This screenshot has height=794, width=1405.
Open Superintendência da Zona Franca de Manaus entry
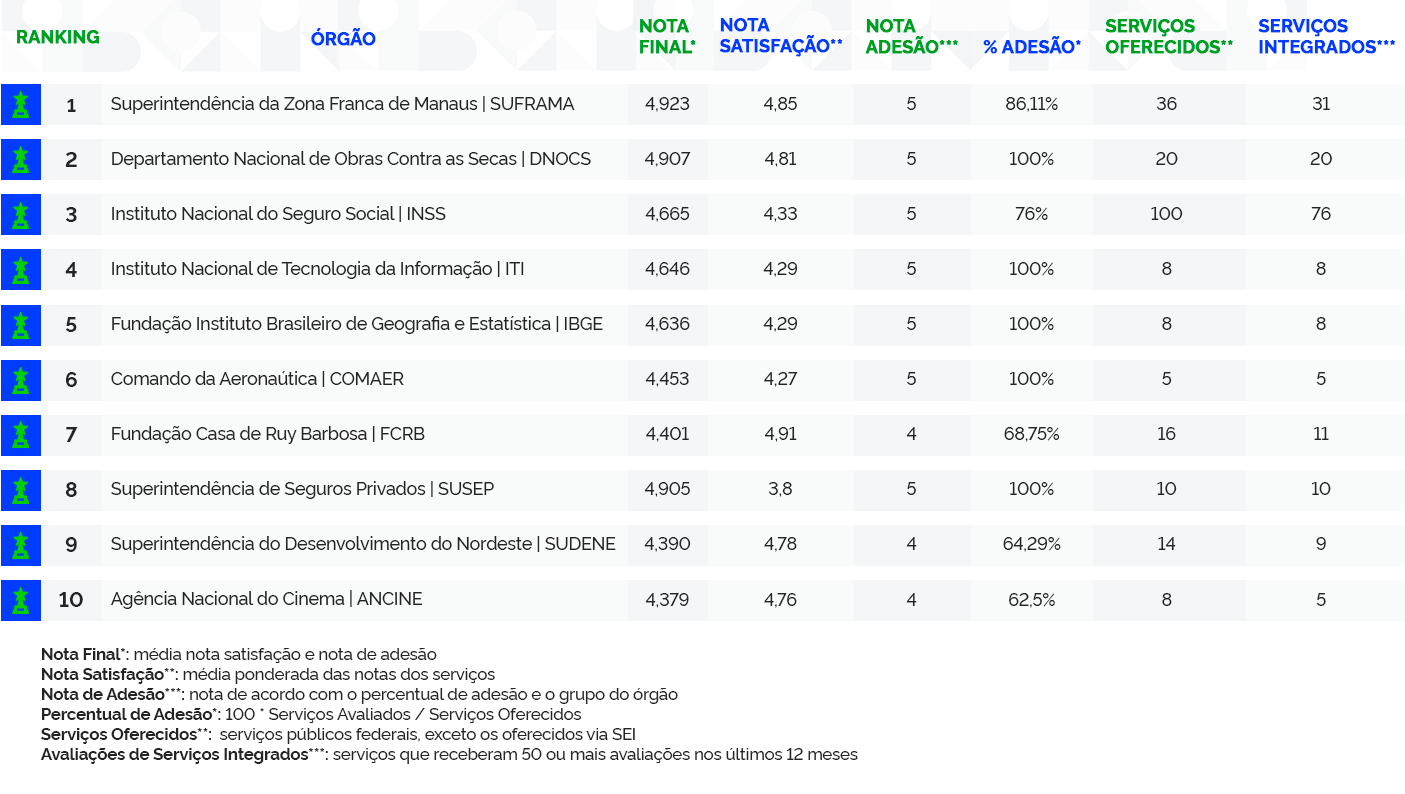342,104
